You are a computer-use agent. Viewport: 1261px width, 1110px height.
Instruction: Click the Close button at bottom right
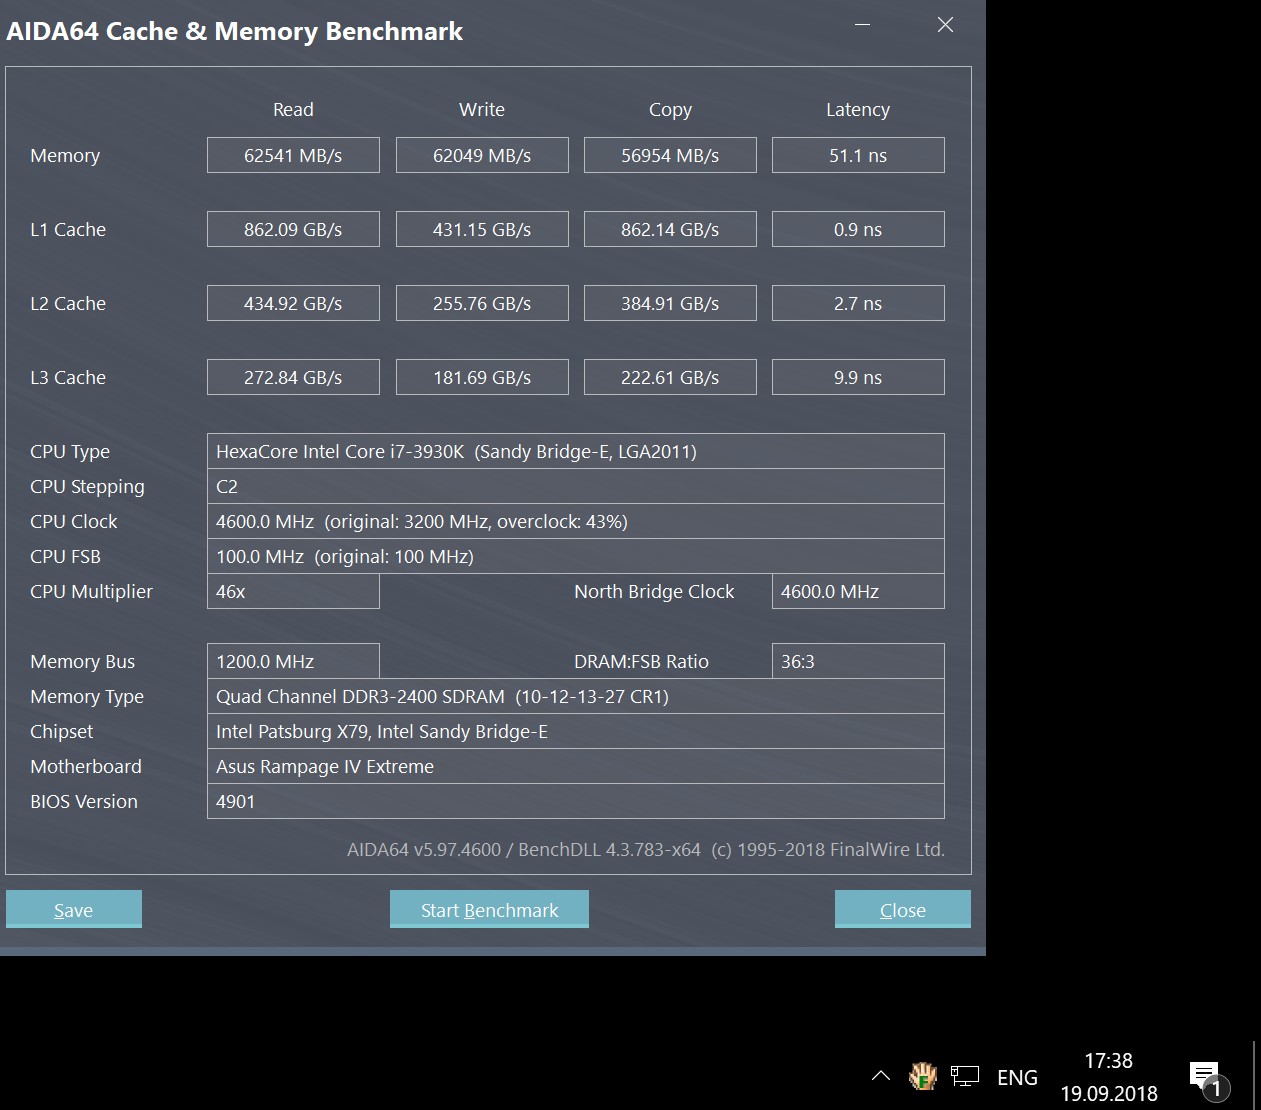pyautogui.click(x=902, y=909)
